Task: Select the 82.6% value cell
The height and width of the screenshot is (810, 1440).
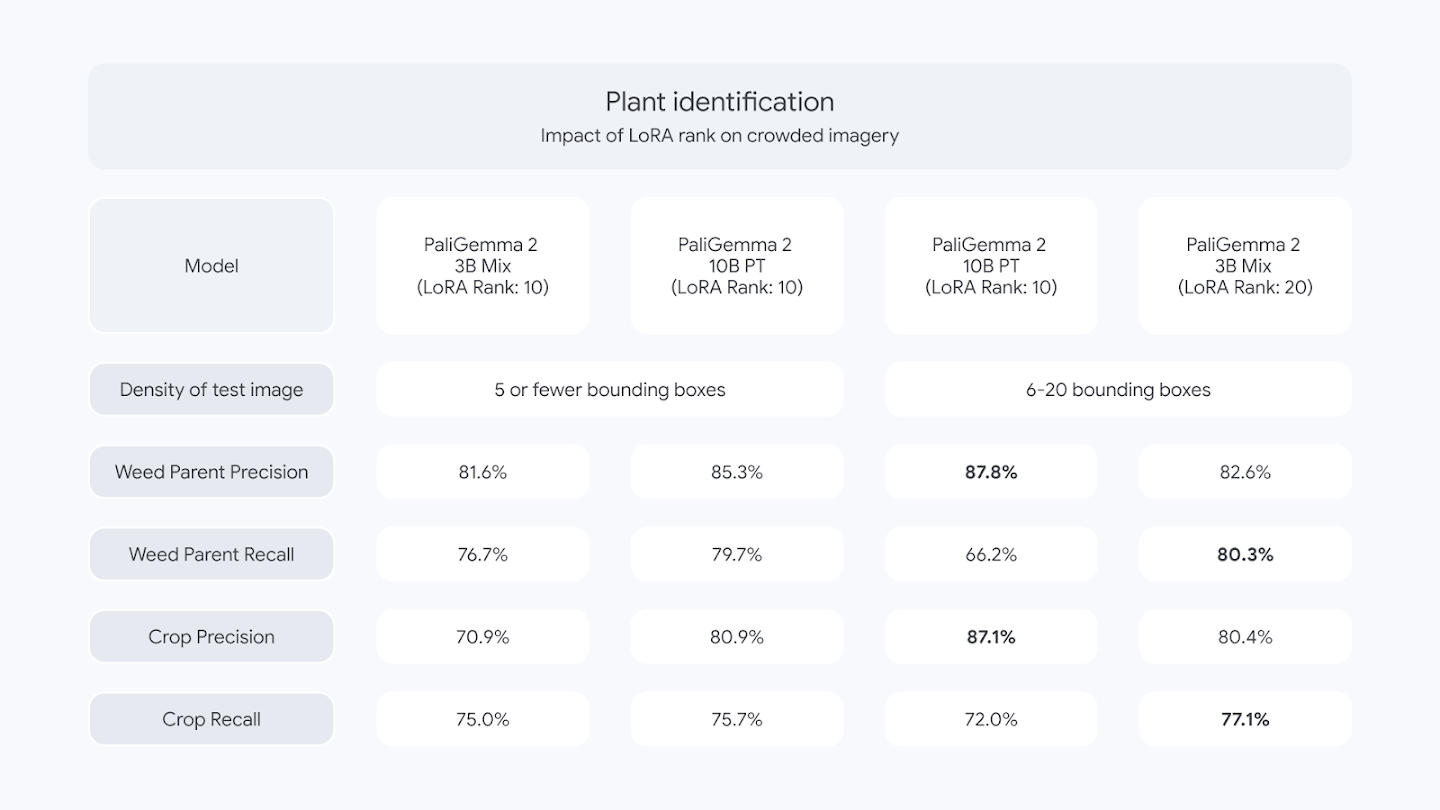Action: (1245, 472)
